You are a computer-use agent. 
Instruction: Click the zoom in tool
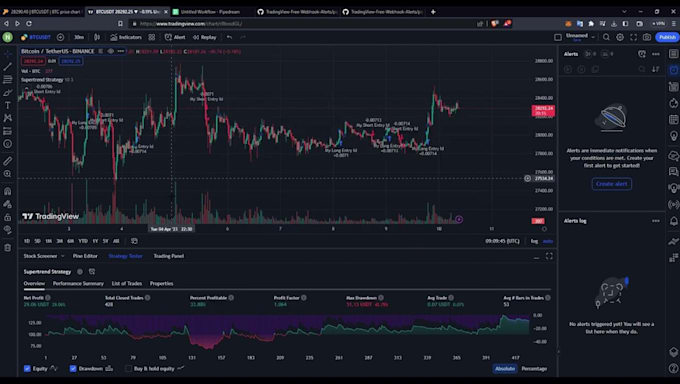tap(7, 174)
